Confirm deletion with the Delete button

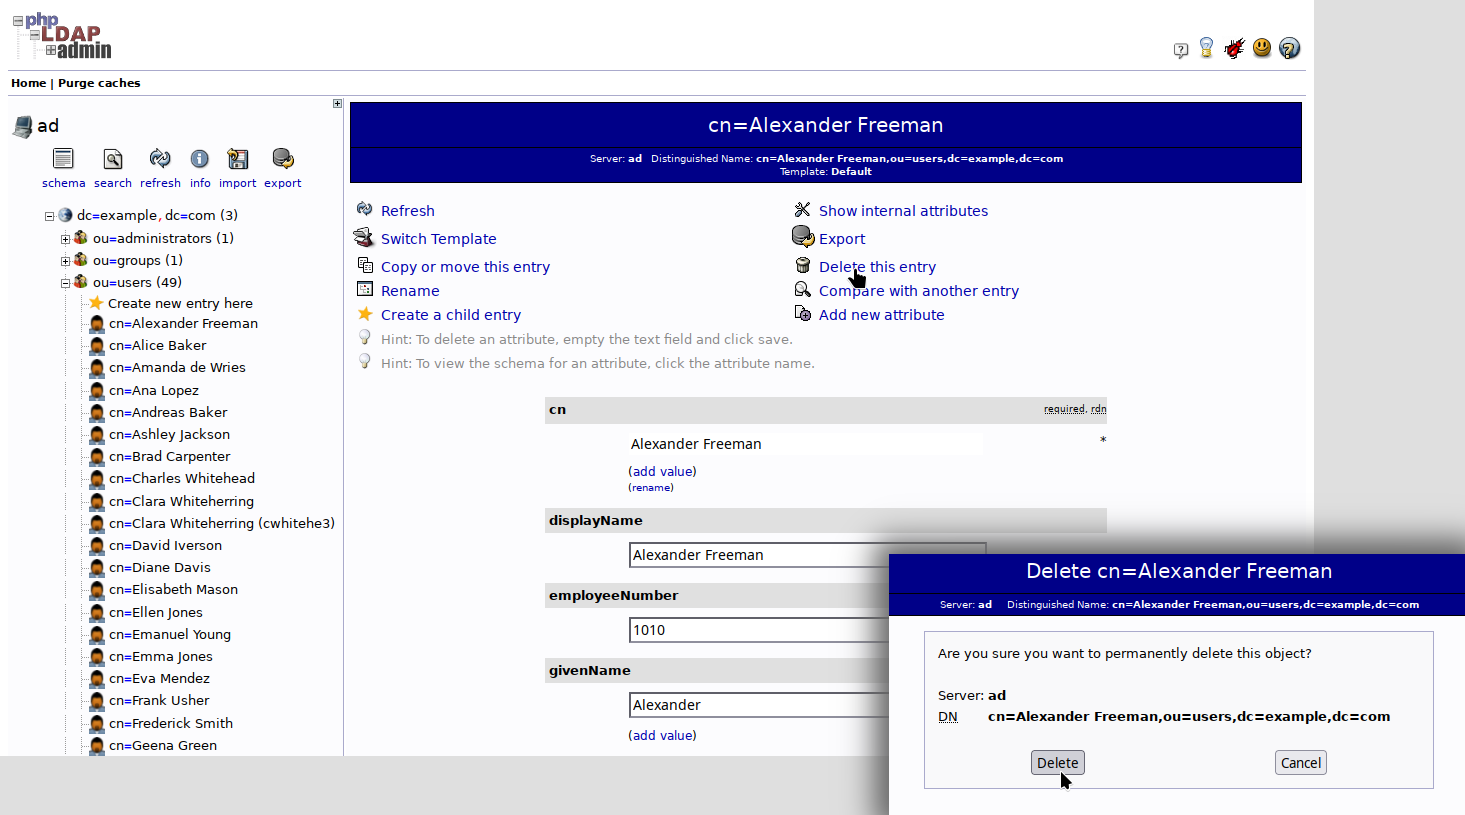tap(1057, 762)
